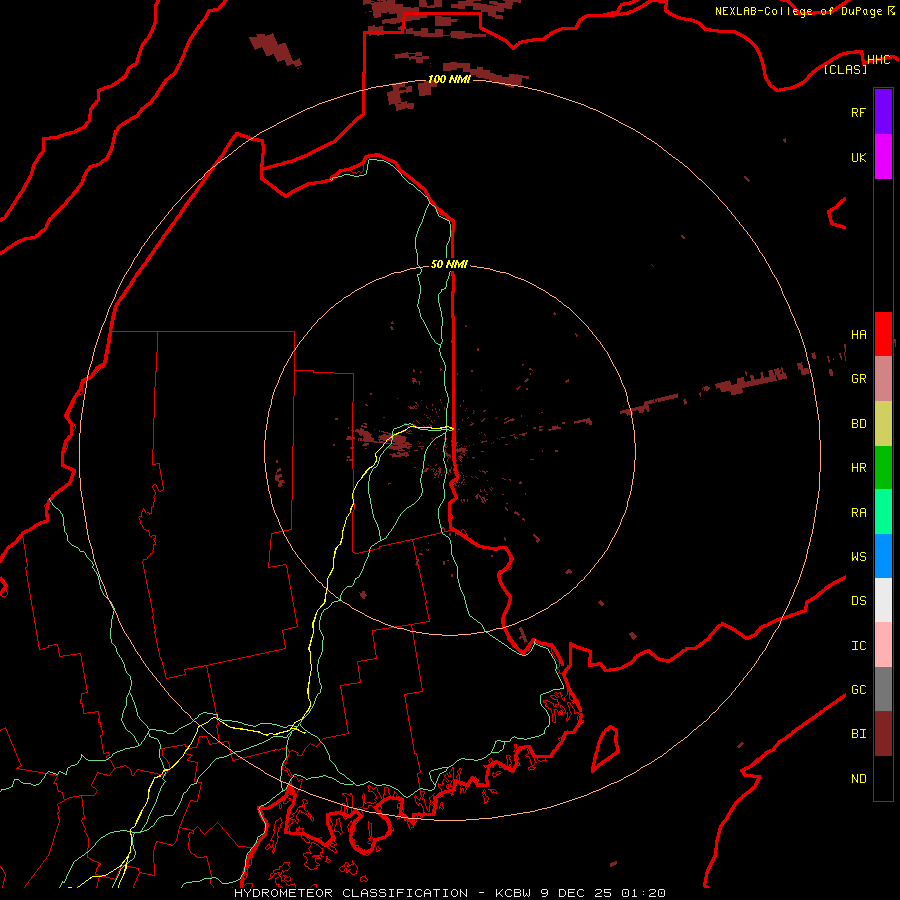900x900 pixels.
Task: Click the "9 DEC 25 01:20" timestamp
Action: pyautogui.click(x=603, y=893)
